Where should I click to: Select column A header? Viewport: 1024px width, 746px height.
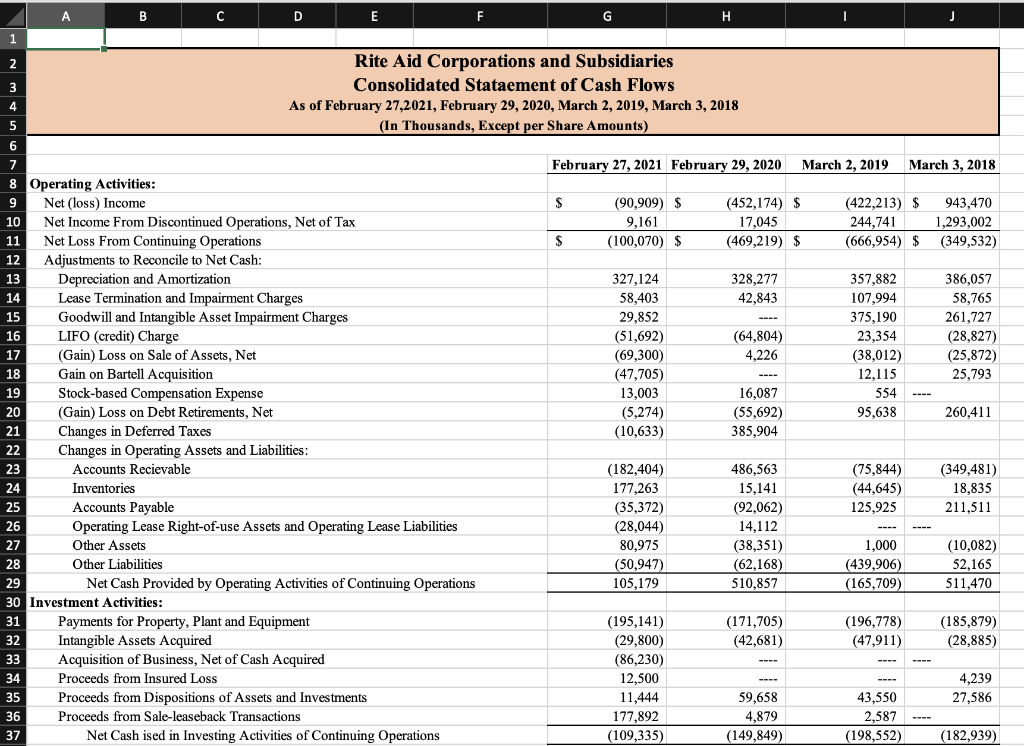(x=65, y=16)
